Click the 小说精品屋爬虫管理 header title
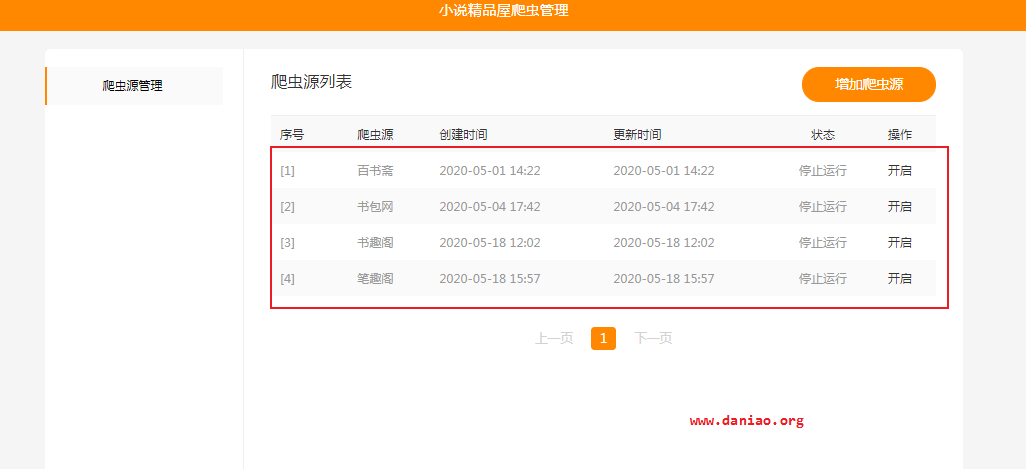 [504, 10]
